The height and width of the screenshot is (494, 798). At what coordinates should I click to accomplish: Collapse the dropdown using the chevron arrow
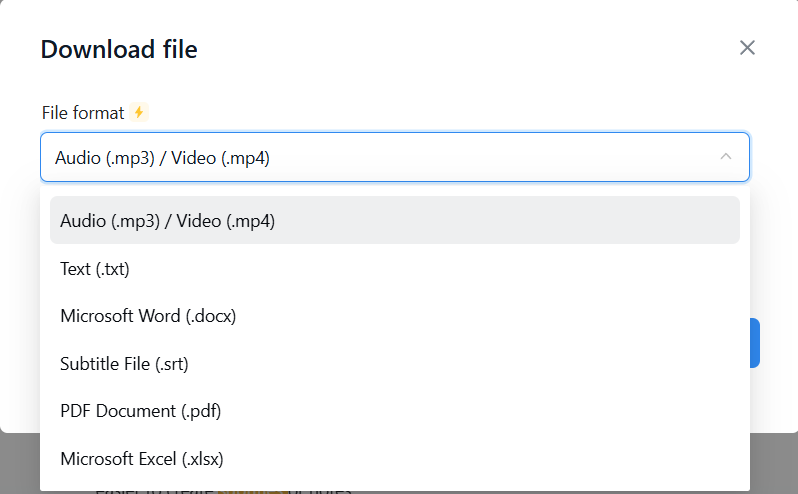tap(726, 157)
